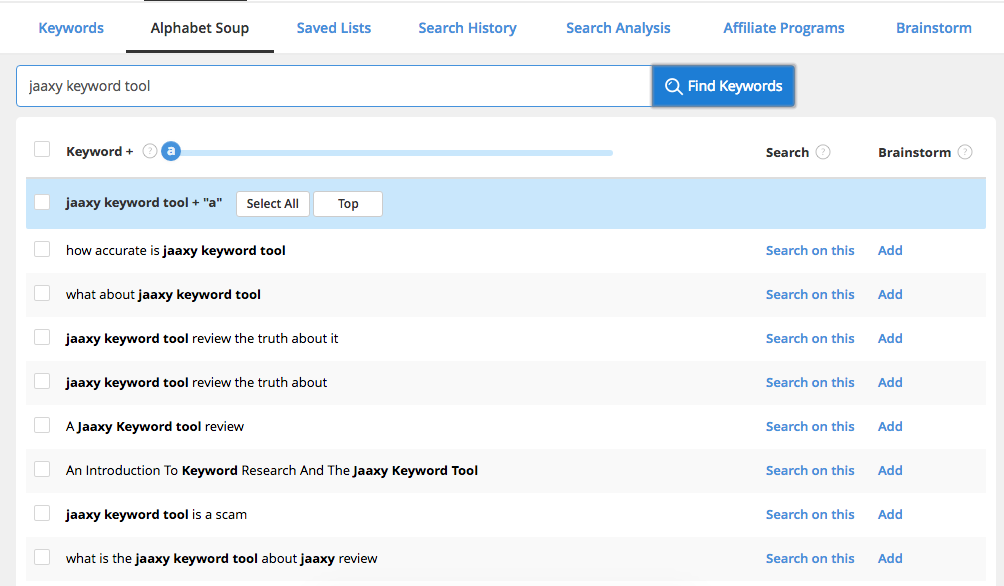Click the alphabet slider track

pos(396,152)
